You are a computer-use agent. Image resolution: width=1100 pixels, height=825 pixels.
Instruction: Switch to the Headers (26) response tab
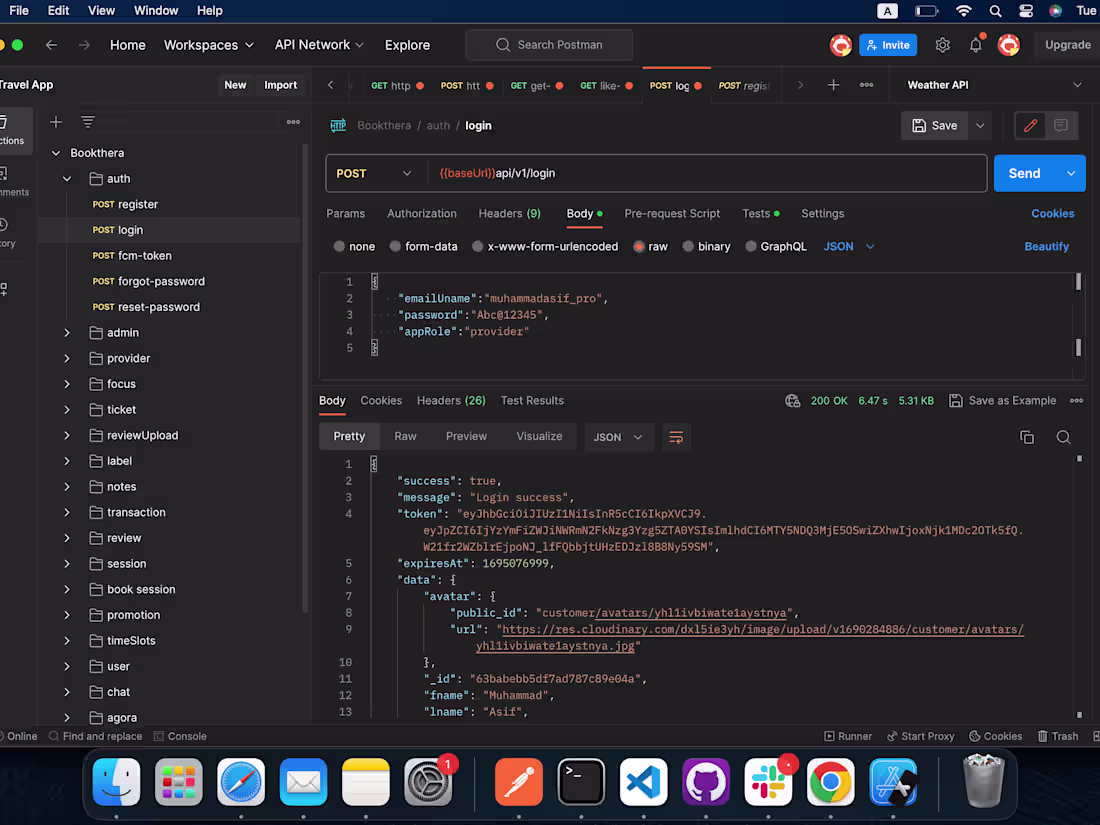tap(451, 400)
